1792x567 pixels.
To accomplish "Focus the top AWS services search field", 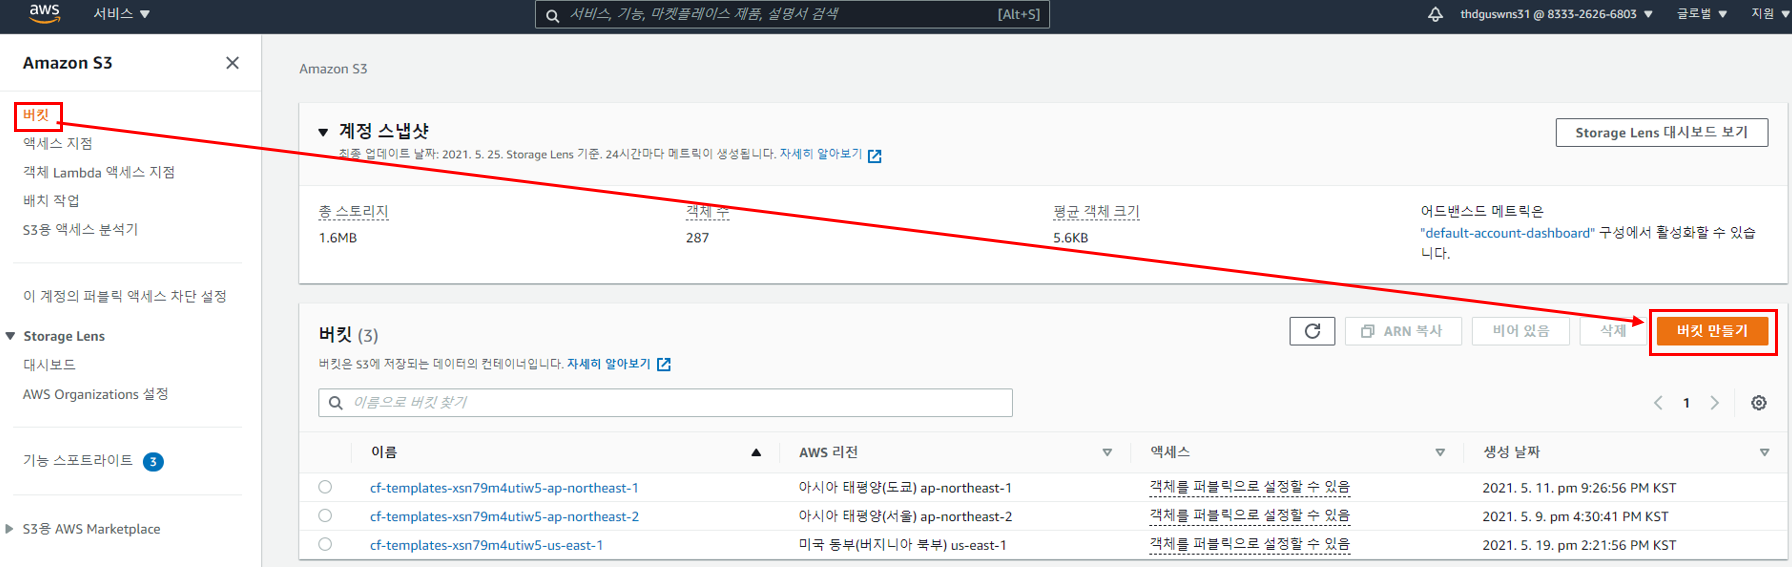I will pos(792,14).
